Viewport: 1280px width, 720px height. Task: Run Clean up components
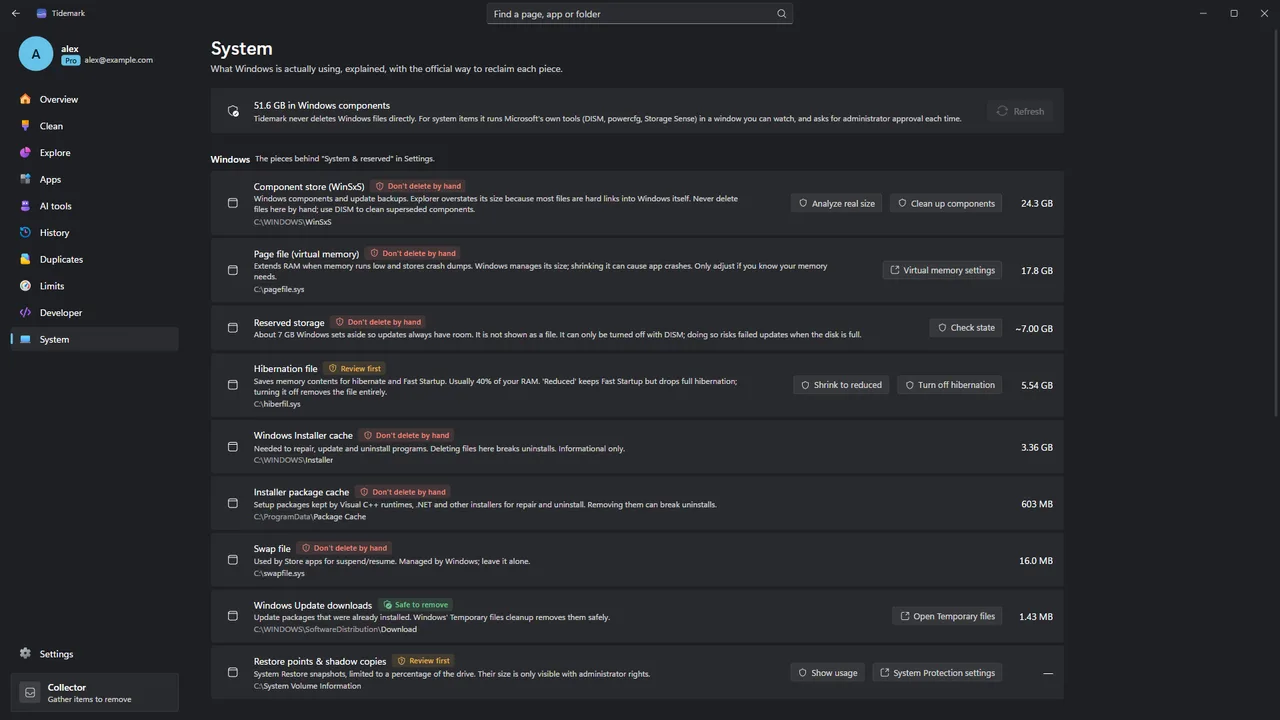click(946, 203)
